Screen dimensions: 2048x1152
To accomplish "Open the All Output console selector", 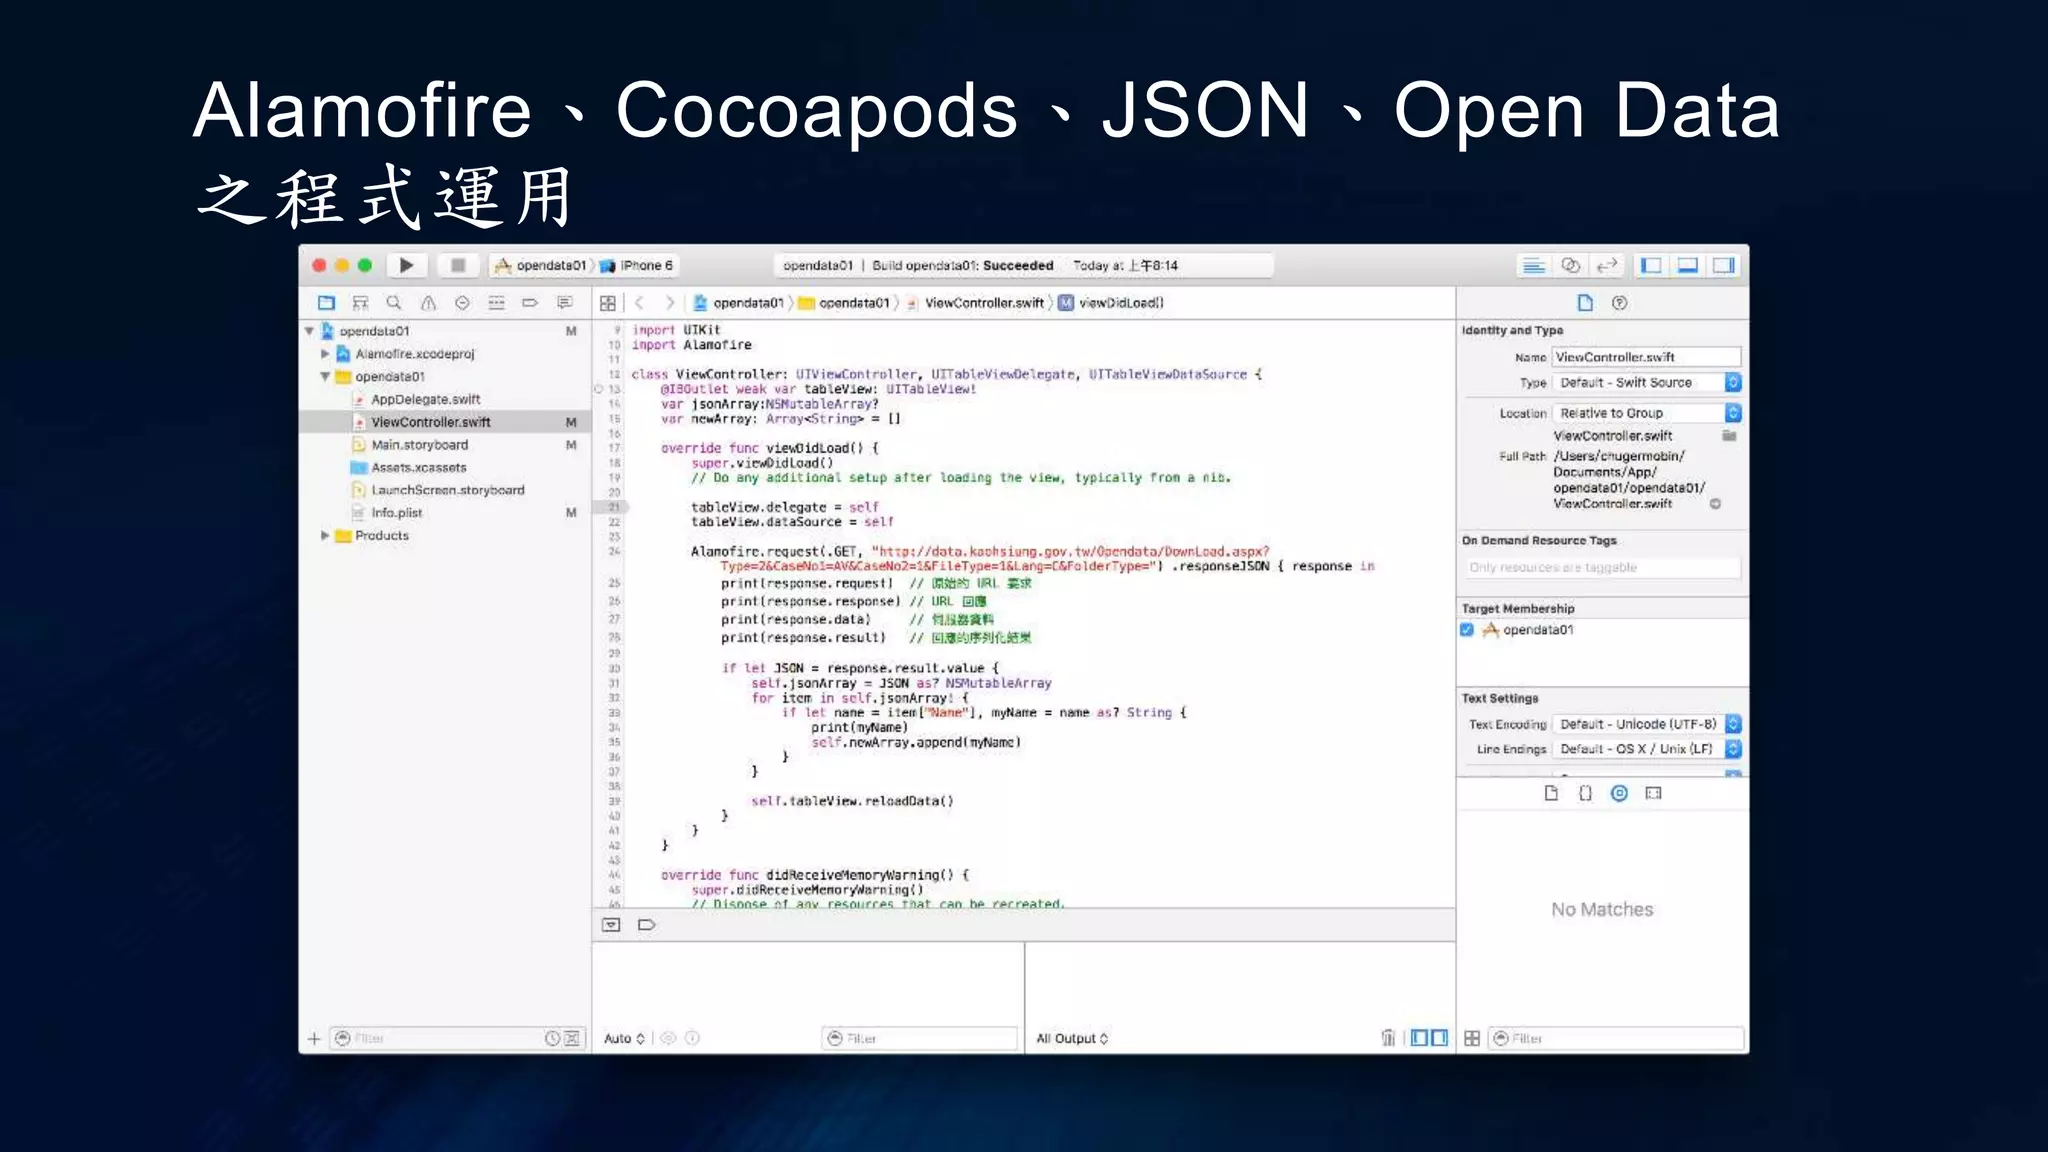I will coord(1072,1039).
